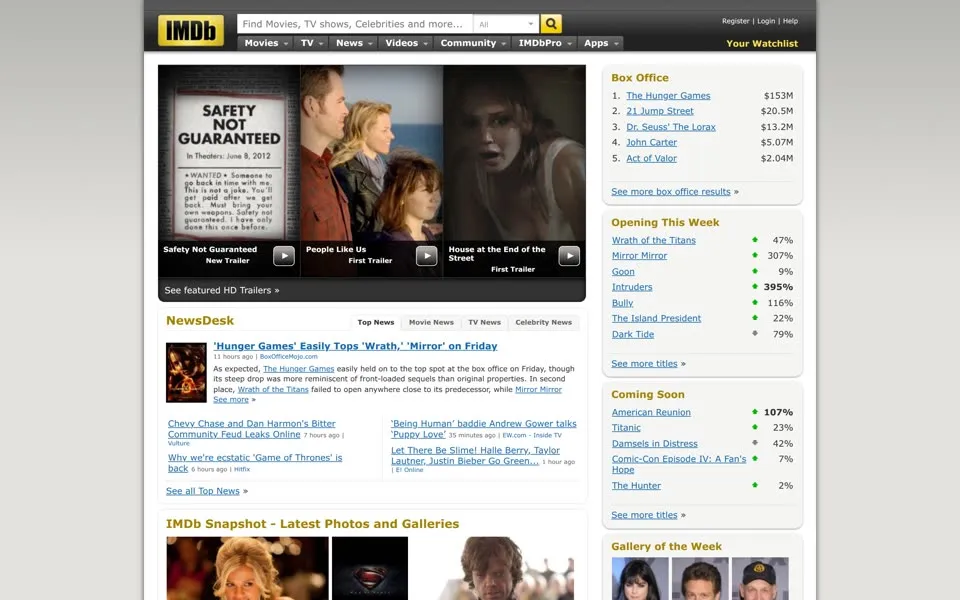
Task: Open the Hunger Games Easily Tops headline
Action: pos(355,346)
